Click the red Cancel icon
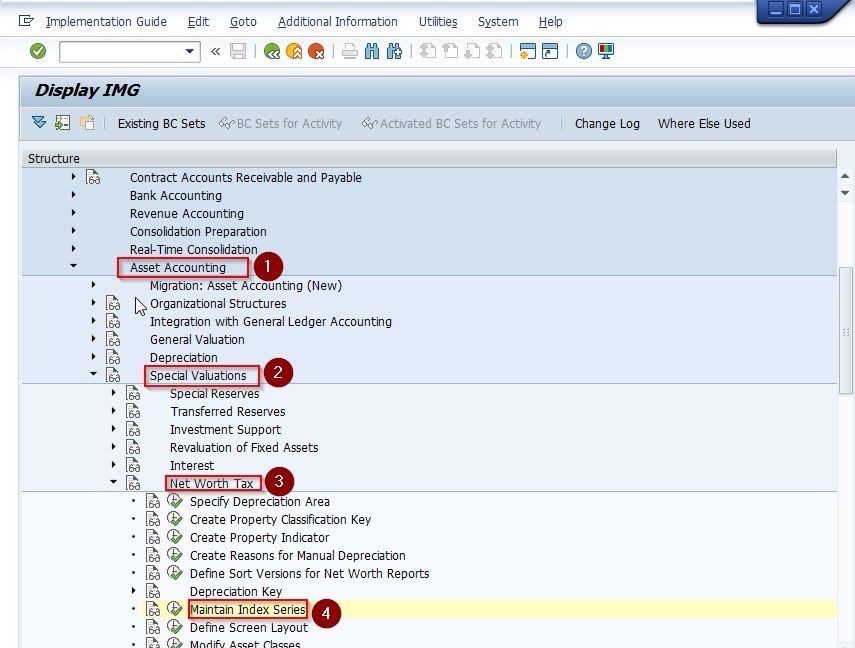Image resolution: width=855 pixels, height=648 pixels. tap(316, 51)
